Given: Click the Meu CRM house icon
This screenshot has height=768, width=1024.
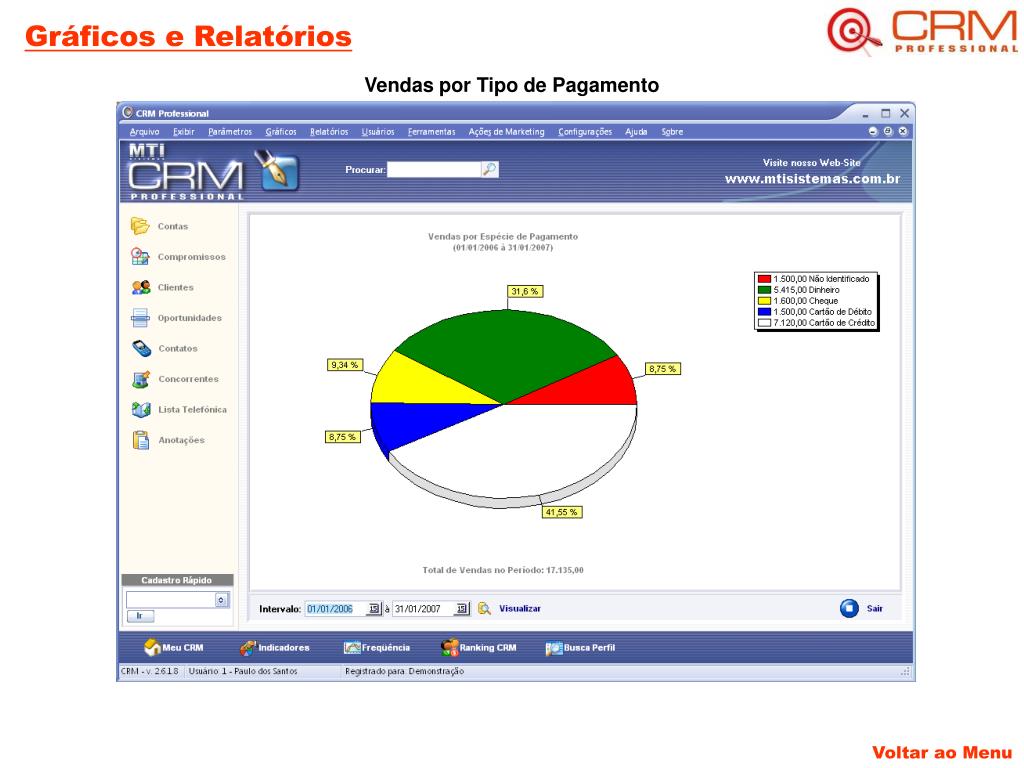Looking at the screenshot, I should (152, 647).
